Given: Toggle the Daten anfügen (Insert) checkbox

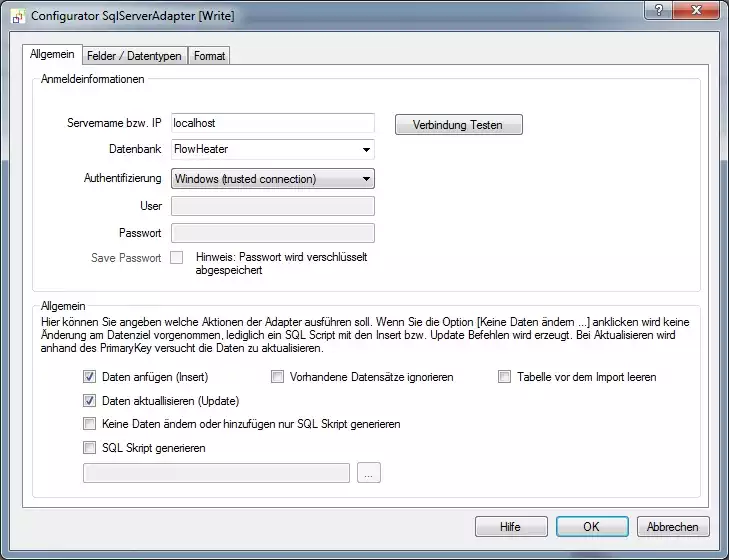Looking at the screenshot, I should click(90, 377).
